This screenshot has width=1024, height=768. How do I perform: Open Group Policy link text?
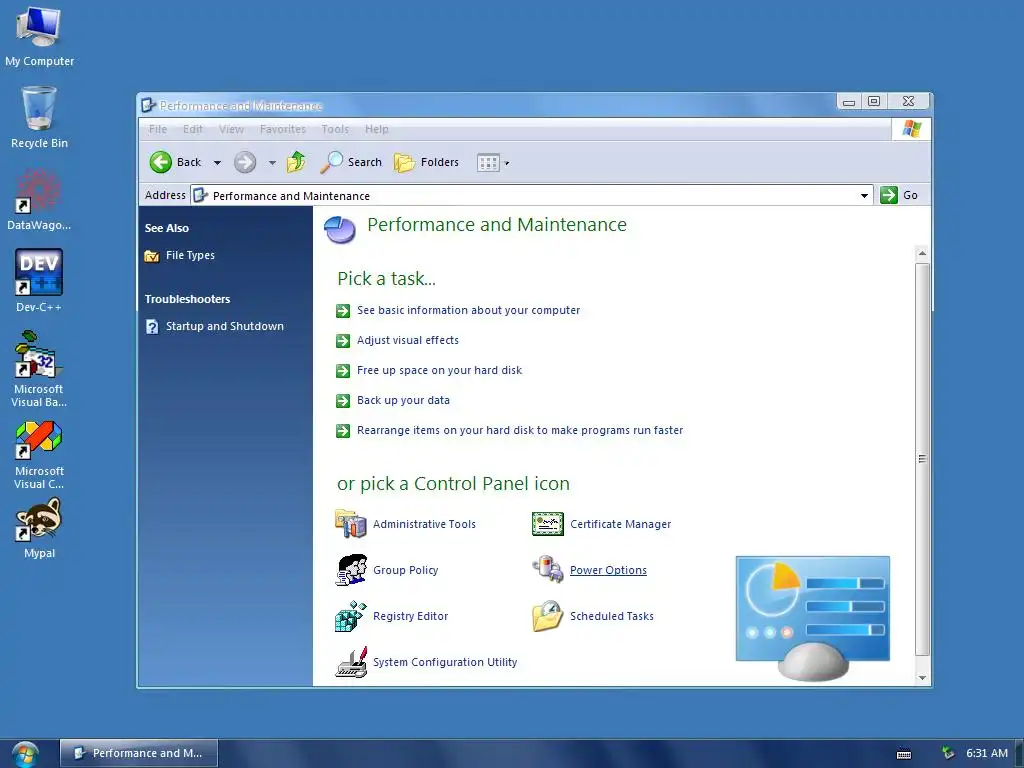406,570
